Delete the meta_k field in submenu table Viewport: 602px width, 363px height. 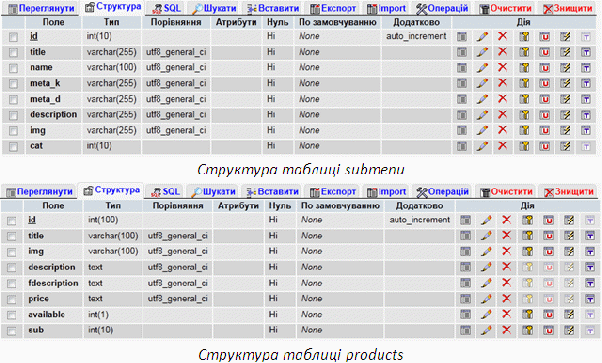point(503,83)
